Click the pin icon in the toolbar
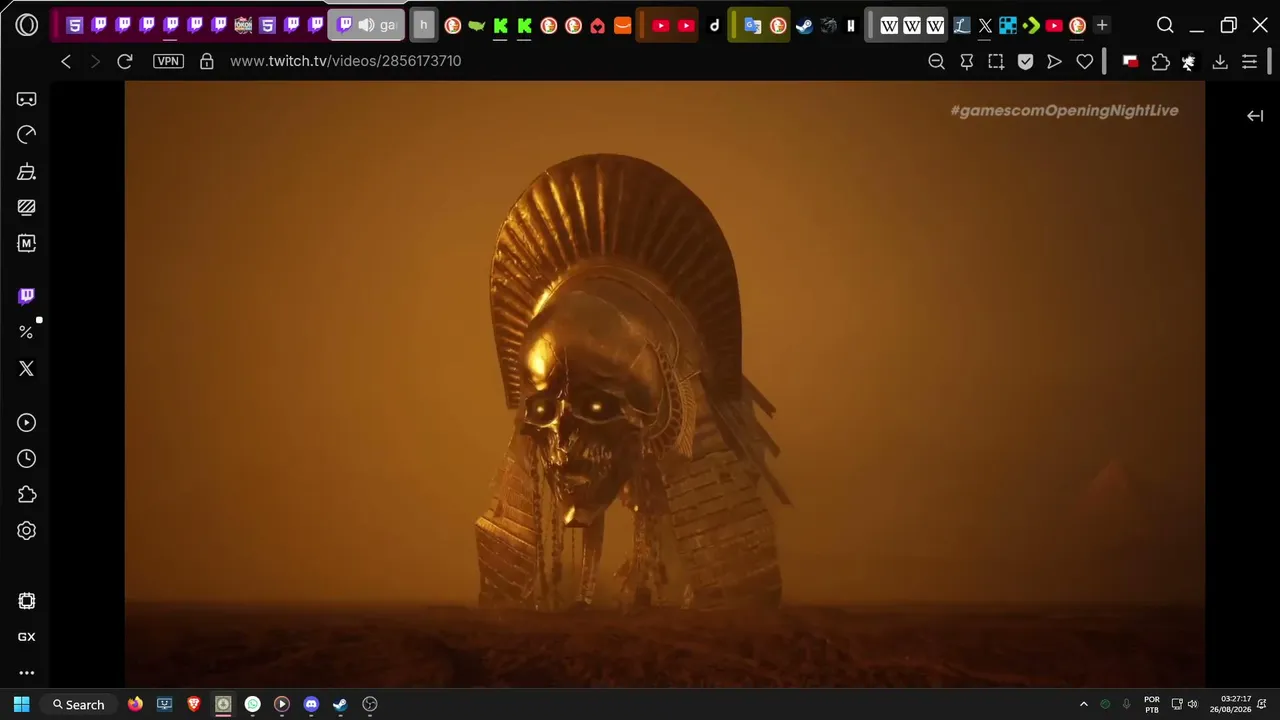Viewport: 1280px width, 720px height. pyautogui.click(x=966, y=62)
